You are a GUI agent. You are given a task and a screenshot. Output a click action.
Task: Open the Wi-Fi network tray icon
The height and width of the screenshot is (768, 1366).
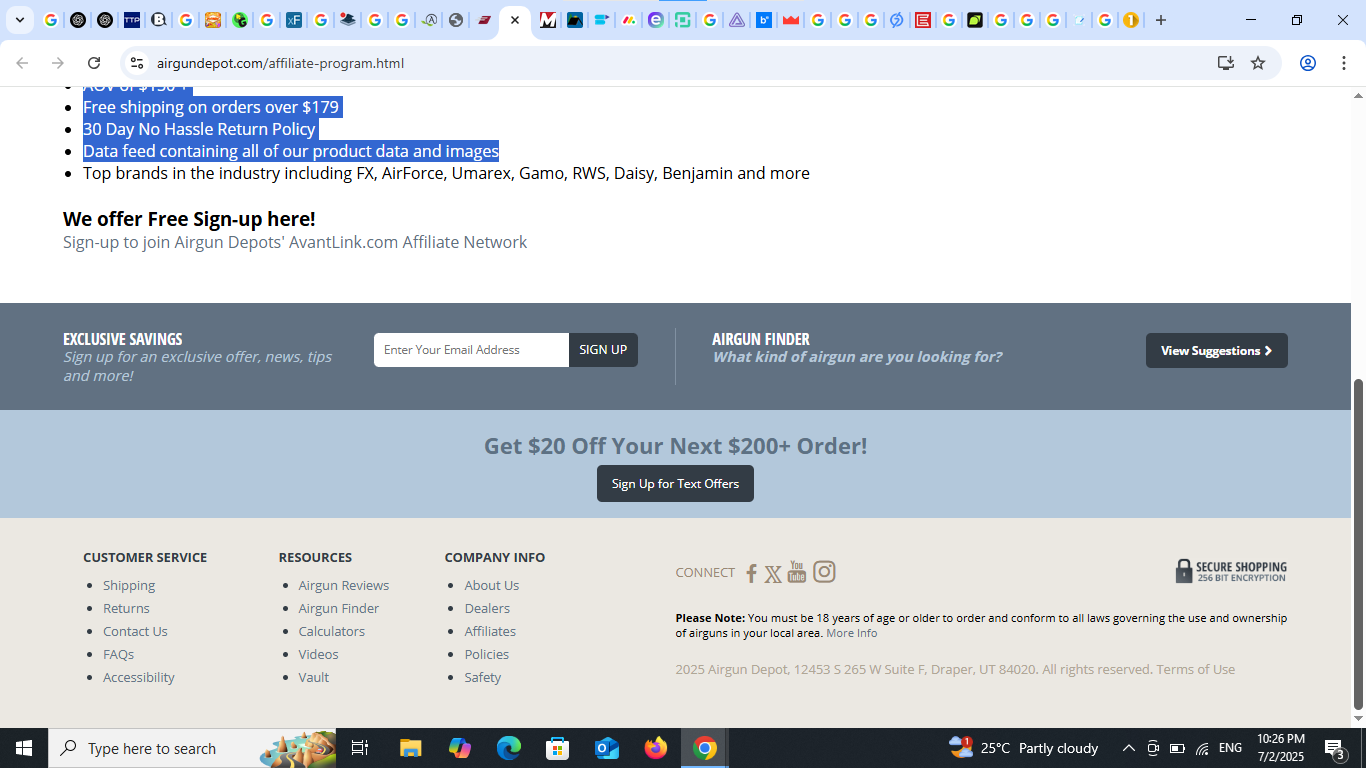[1202, 748]
